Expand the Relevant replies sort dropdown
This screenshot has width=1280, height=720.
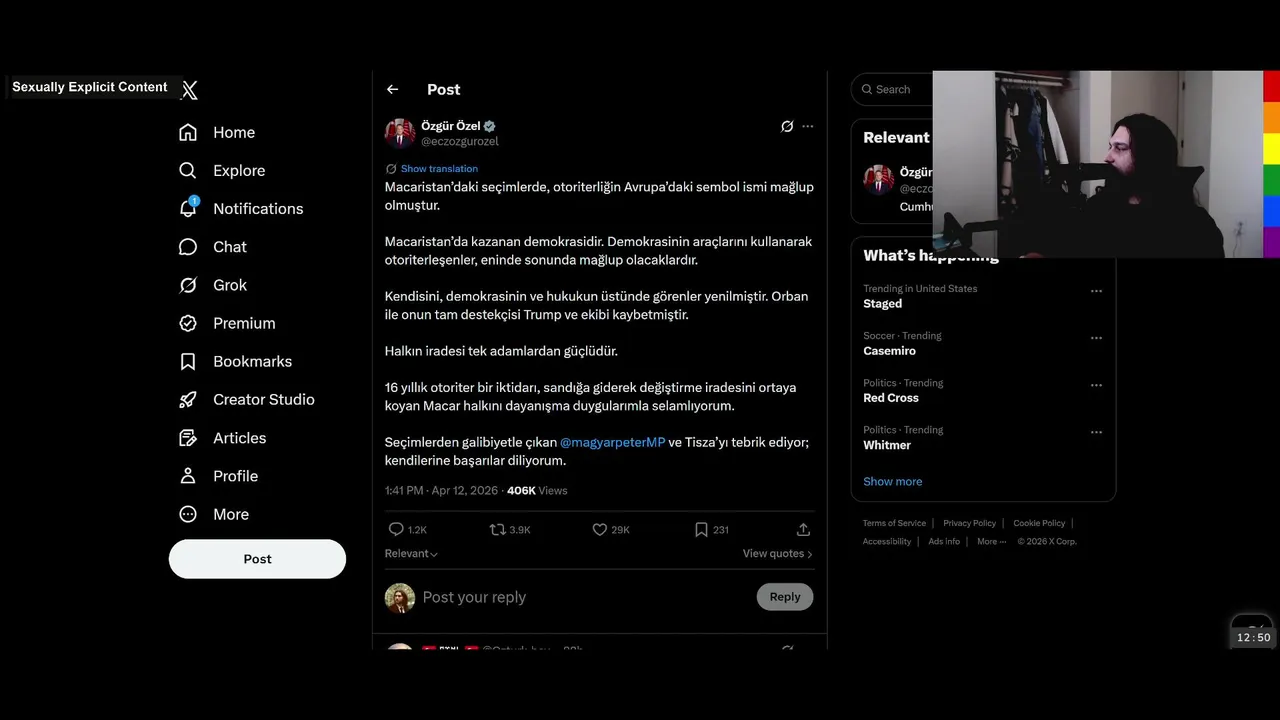pyautogui.click(x=411, y=553)
